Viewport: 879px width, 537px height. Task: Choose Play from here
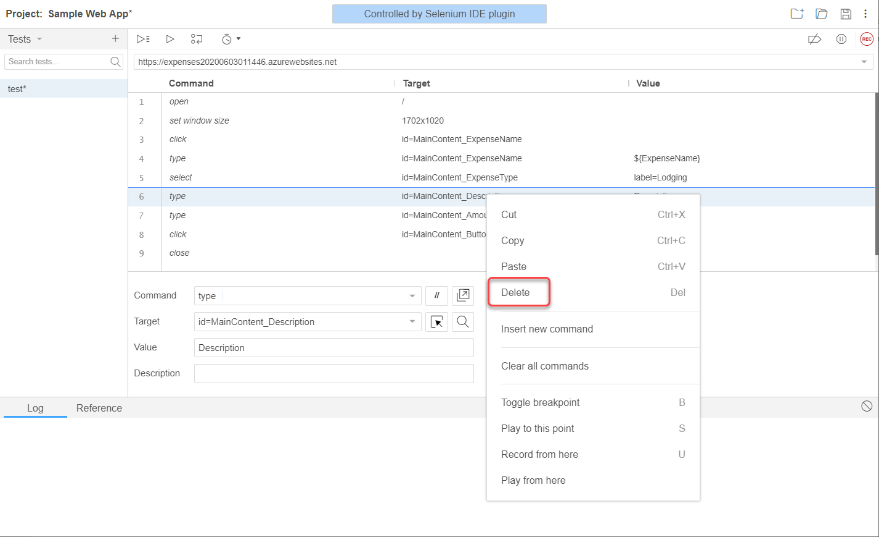tap(593, 480)
